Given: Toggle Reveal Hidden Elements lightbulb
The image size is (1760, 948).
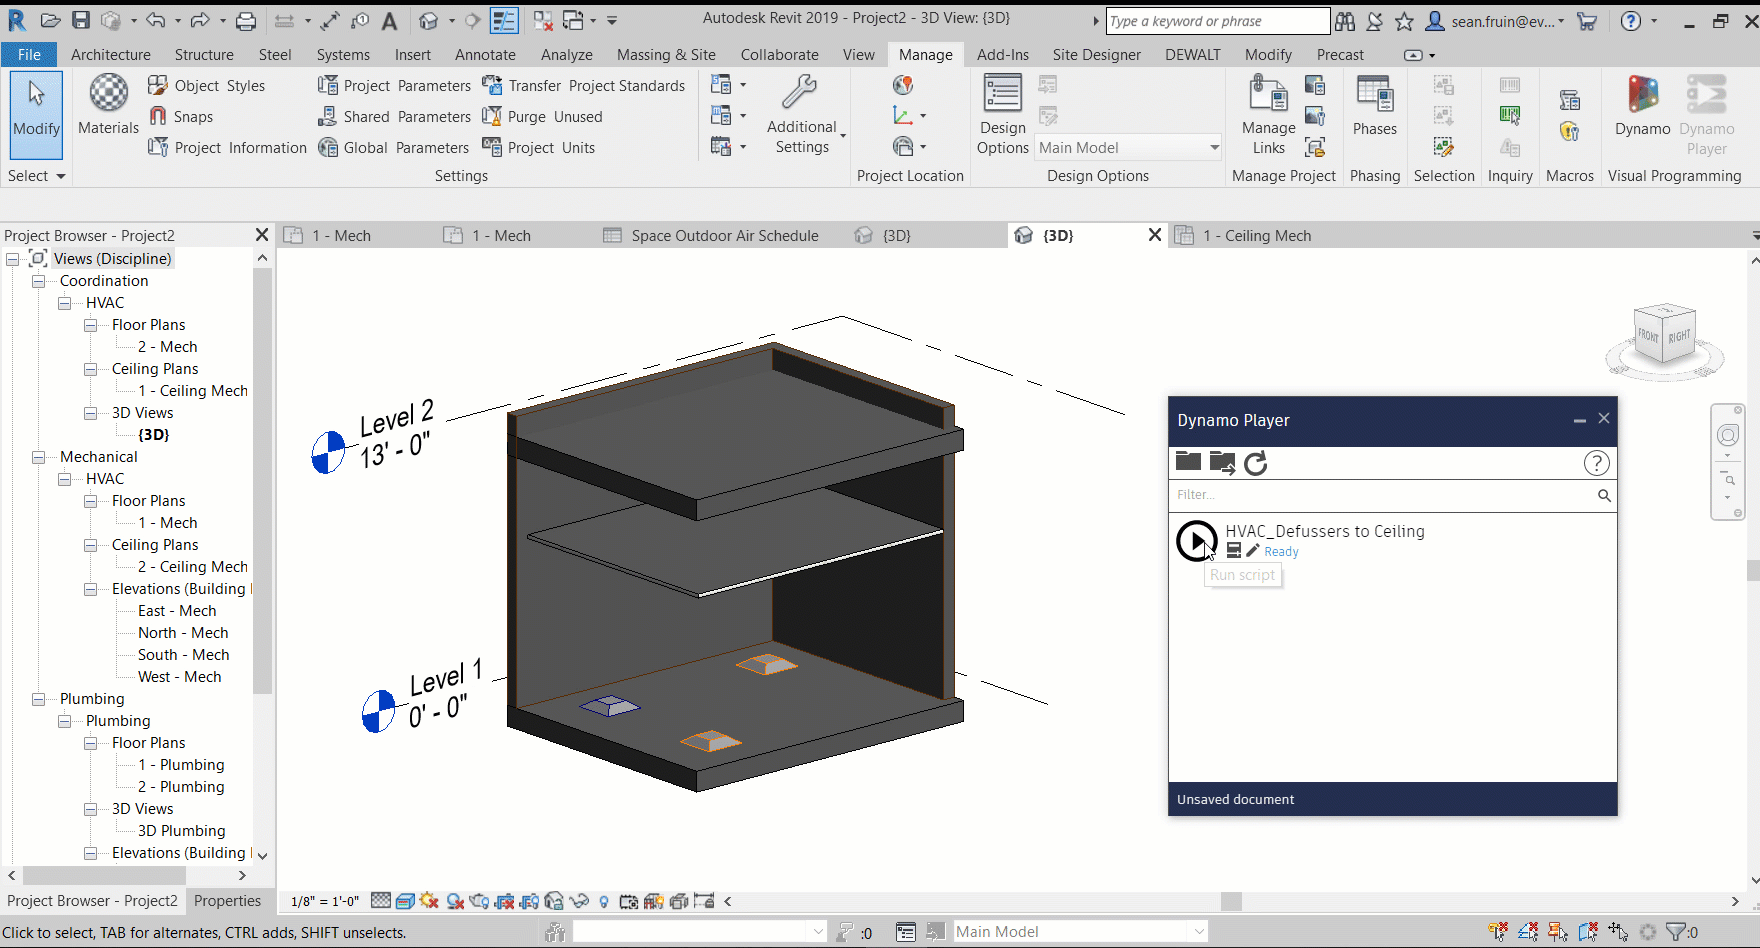Looking at the screenshot, I should pyautogui.click(x=604, y=901).
